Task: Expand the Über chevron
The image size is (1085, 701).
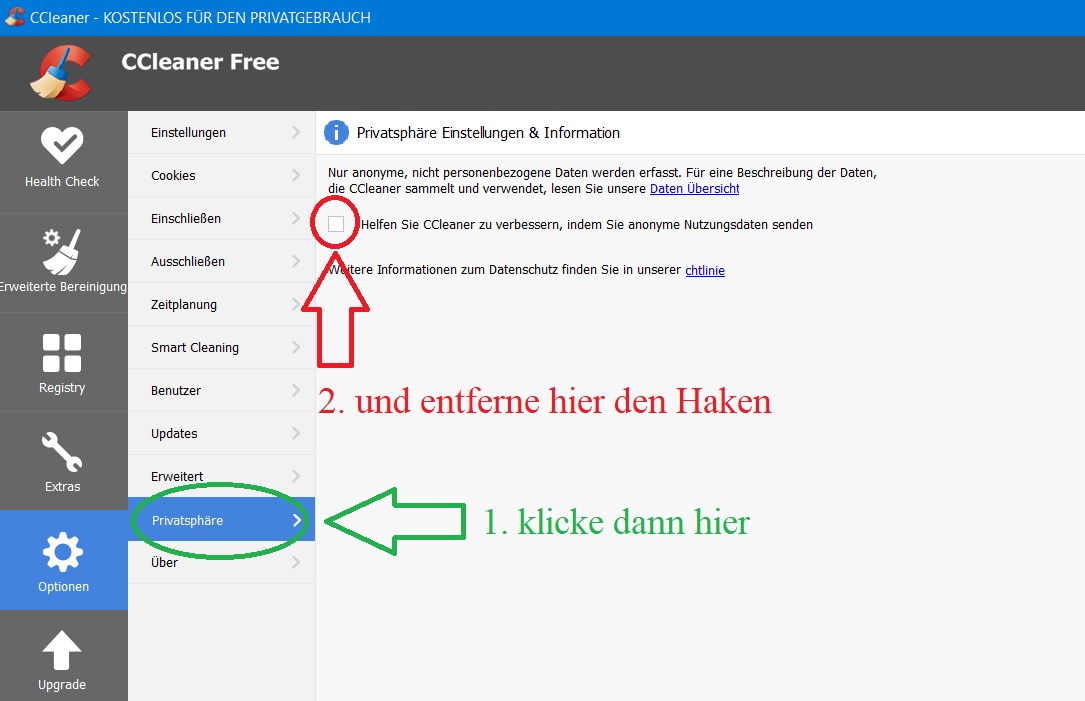Action: tap(296, 562)
